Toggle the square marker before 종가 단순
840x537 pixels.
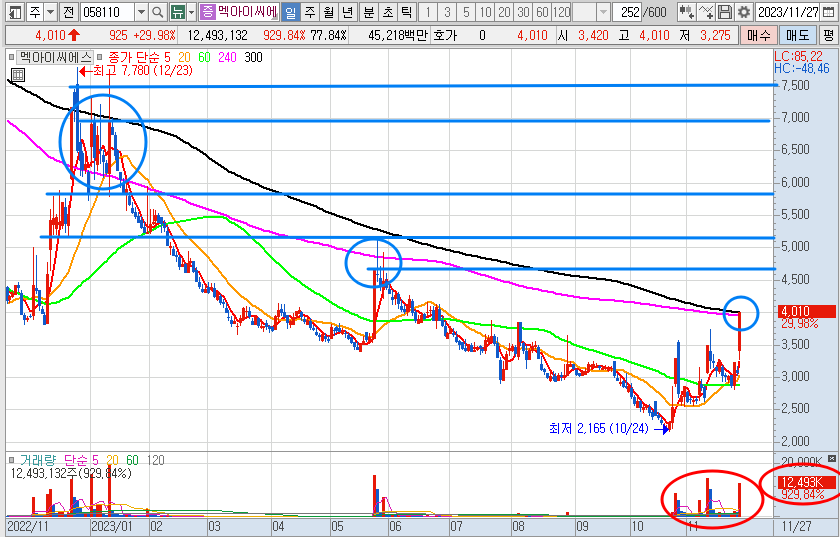coord(100,57)
